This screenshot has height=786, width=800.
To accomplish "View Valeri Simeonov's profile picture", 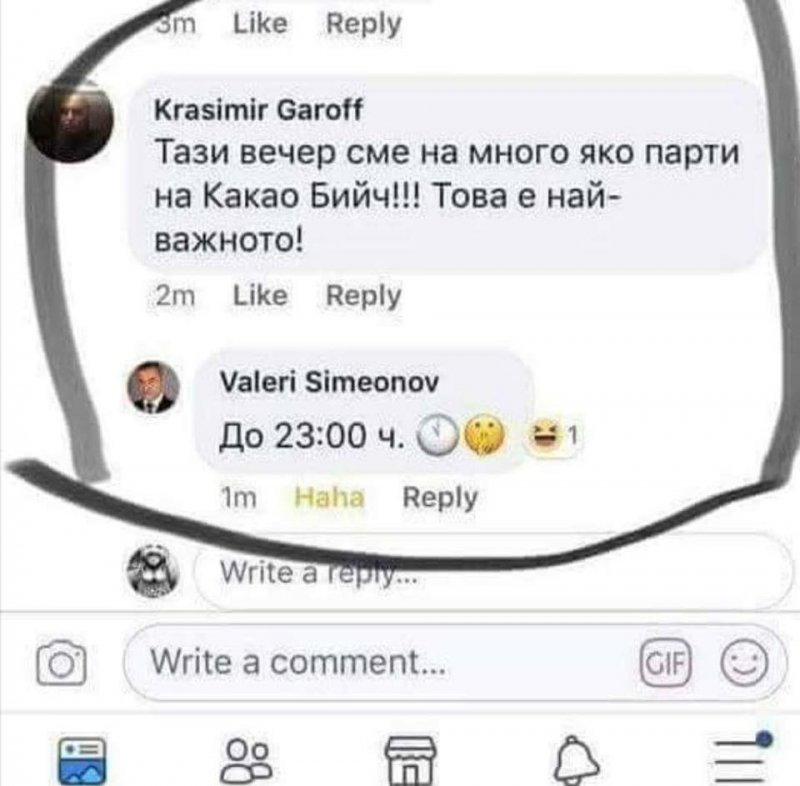I will tap(153, 387).
